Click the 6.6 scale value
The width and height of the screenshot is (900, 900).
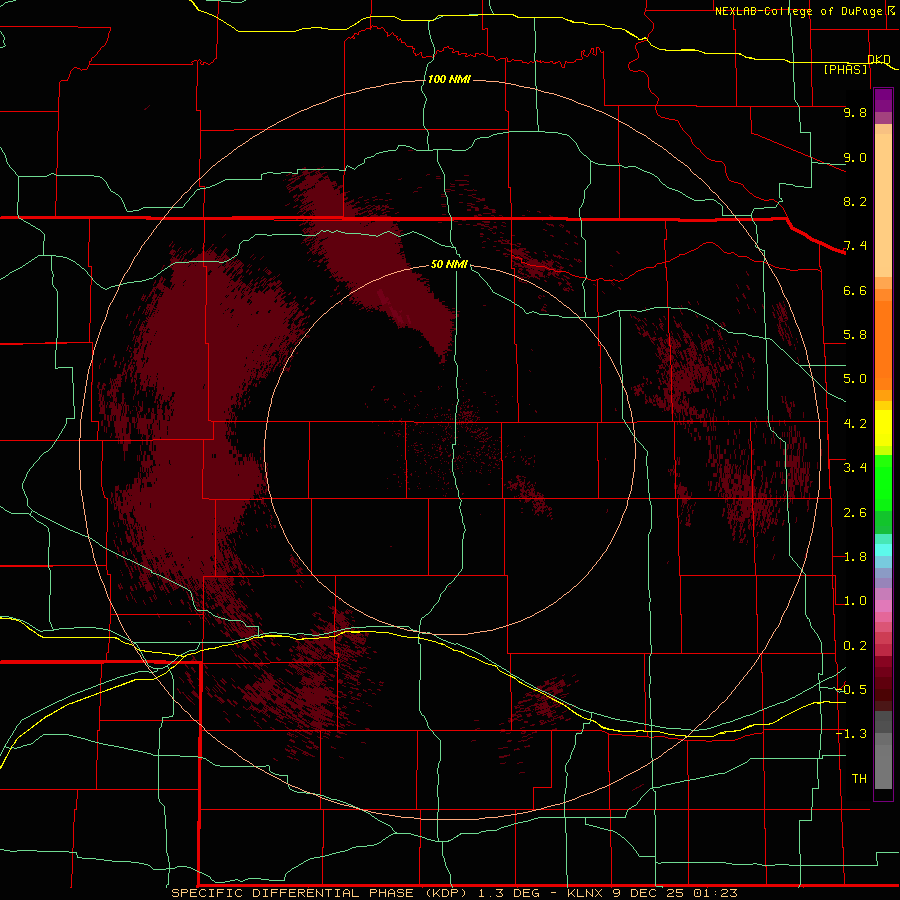855,290
